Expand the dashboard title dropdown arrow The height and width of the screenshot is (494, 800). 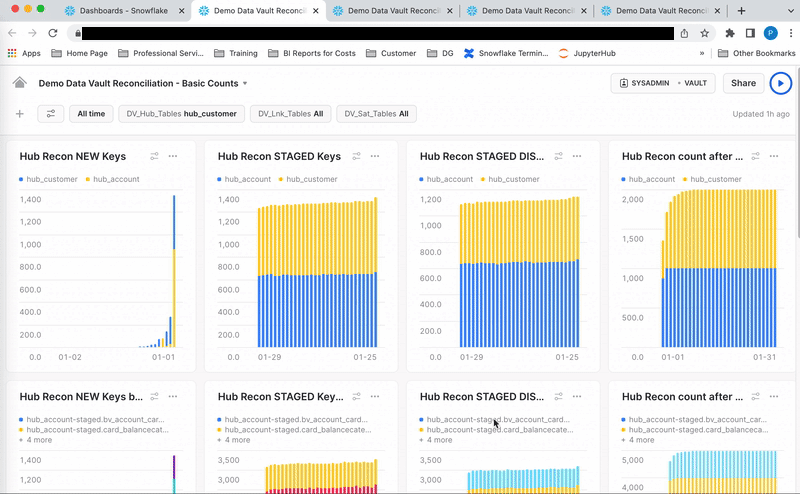pos(245,84)
